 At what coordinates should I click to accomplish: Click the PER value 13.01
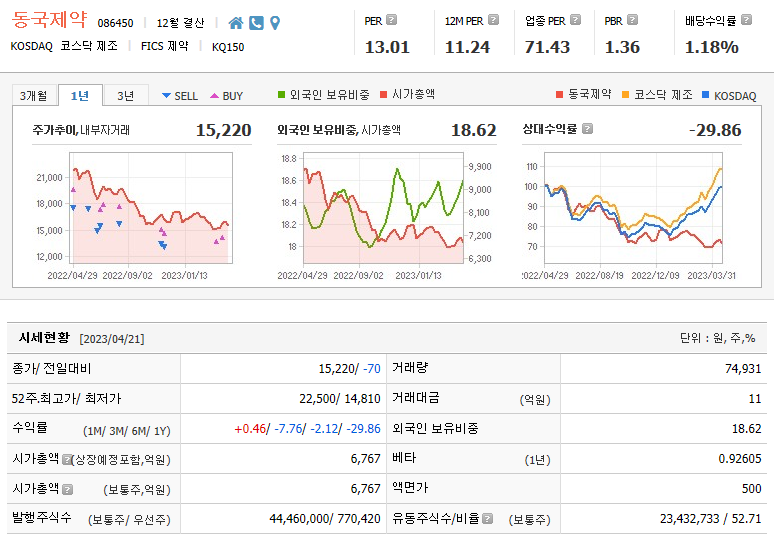[x=387, y=47]
